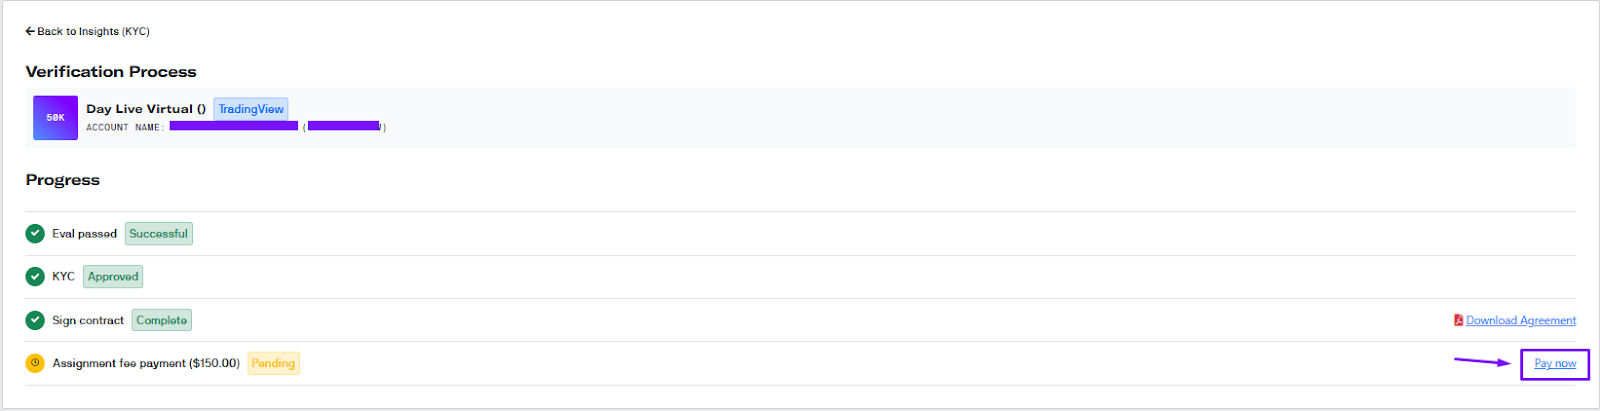The height and width of the screenshot is (411, 1600).
Task: Click the KYC green checkmark icon
Action: (x=35, y=277)
